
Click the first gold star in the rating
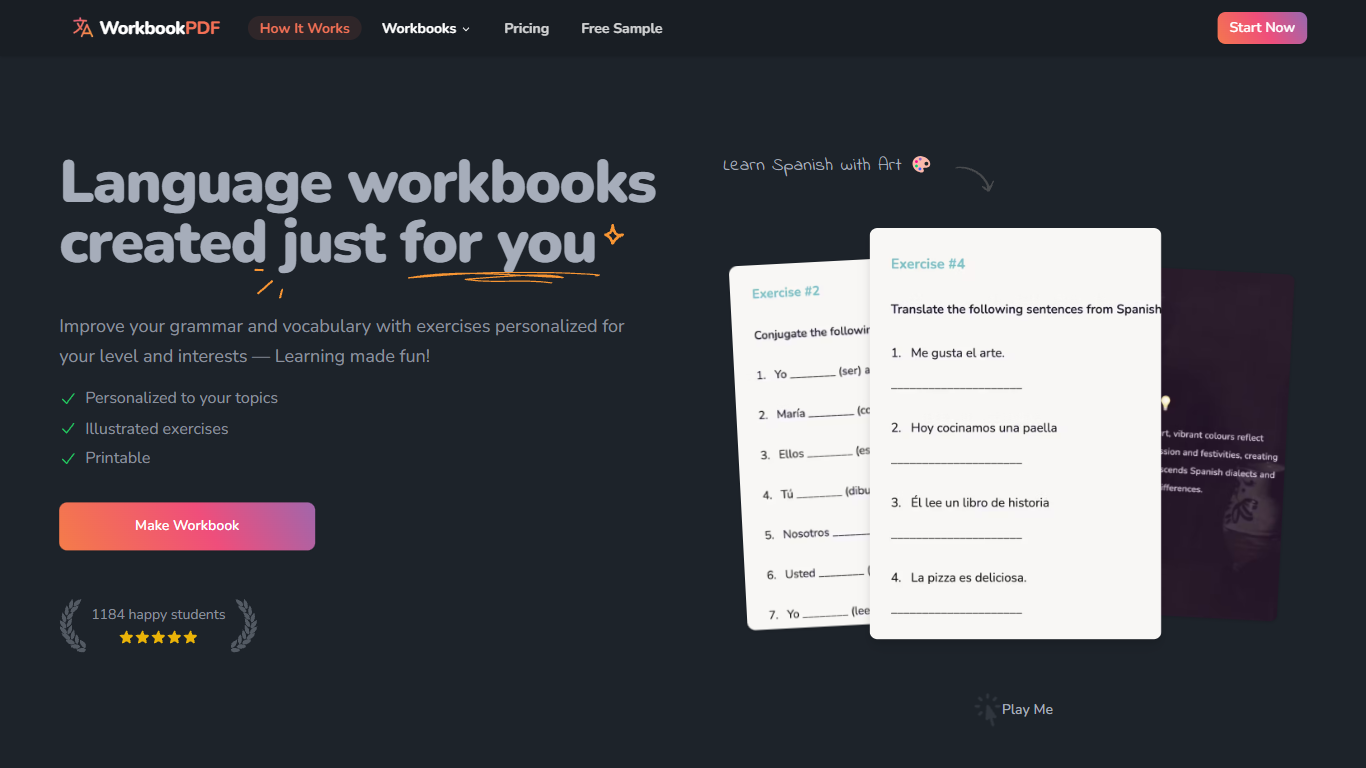[x=124, y=636]
